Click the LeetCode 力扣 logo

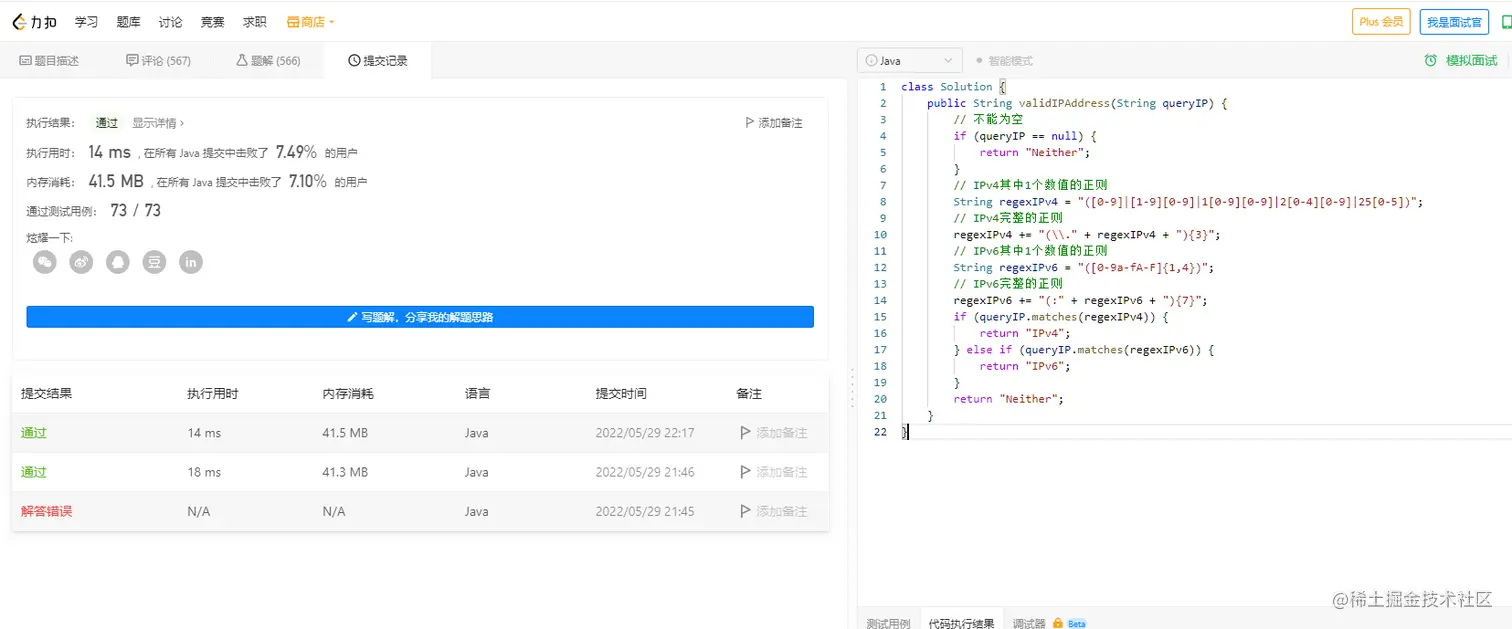point(35,21)
